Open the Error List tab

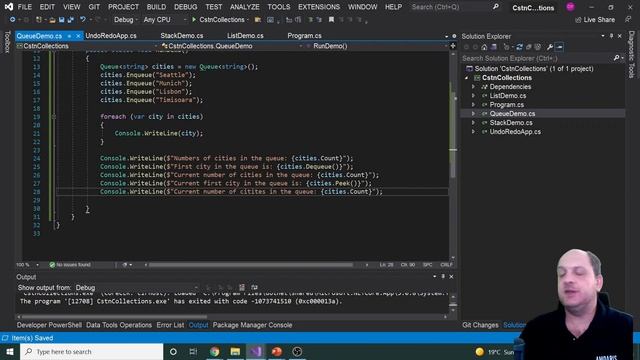point(170,325)
